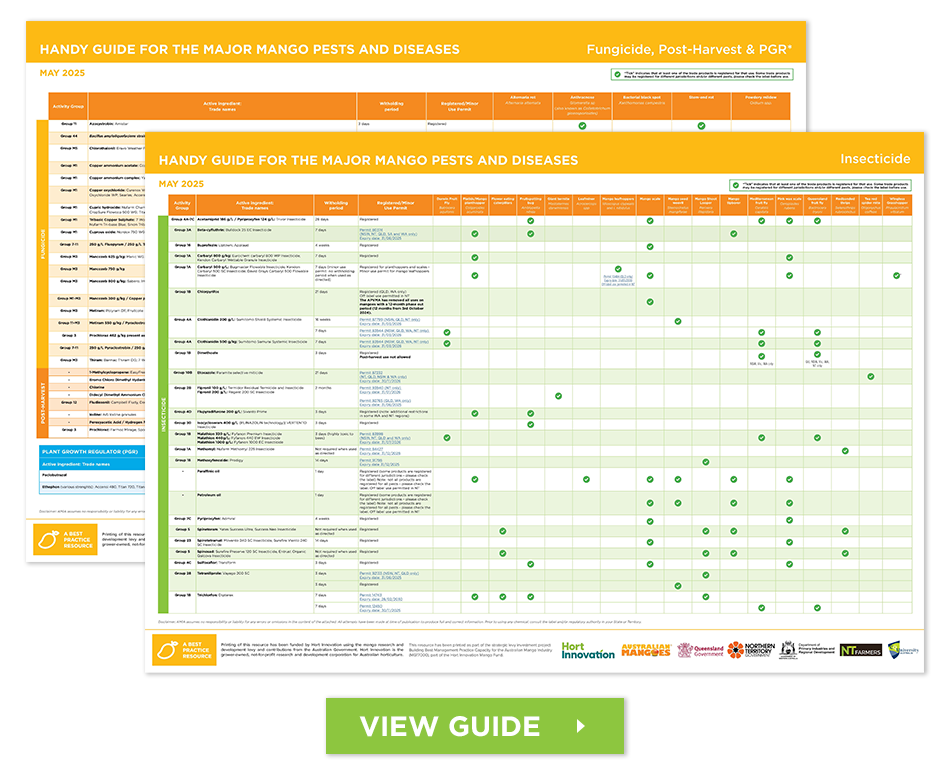Screen dimensions: 950x768
Task: Click the tick legend icon on Fungicide page
Action: 617,74
